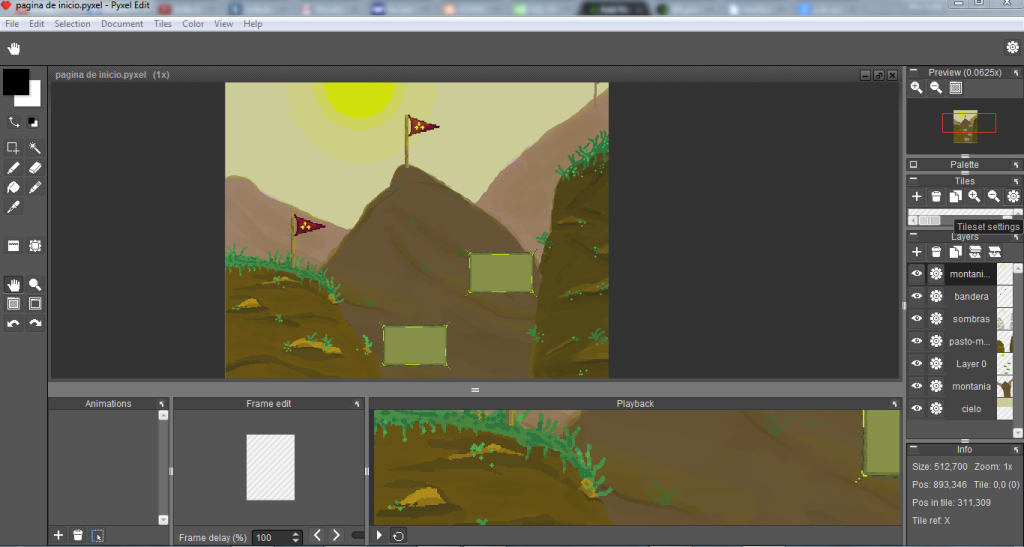This screenshot has width=1024, height=547.
Task: Open the Edit menu
Action: (x=37, y=23)
